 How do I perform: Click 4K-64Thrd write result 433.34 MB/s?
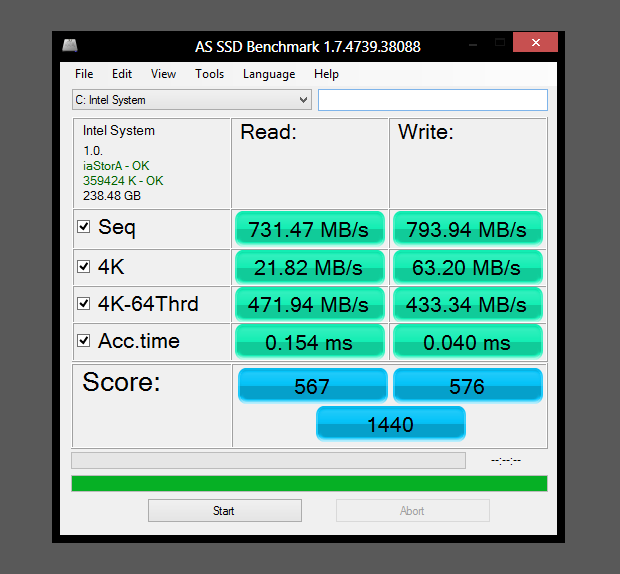[x=467, y=304]
